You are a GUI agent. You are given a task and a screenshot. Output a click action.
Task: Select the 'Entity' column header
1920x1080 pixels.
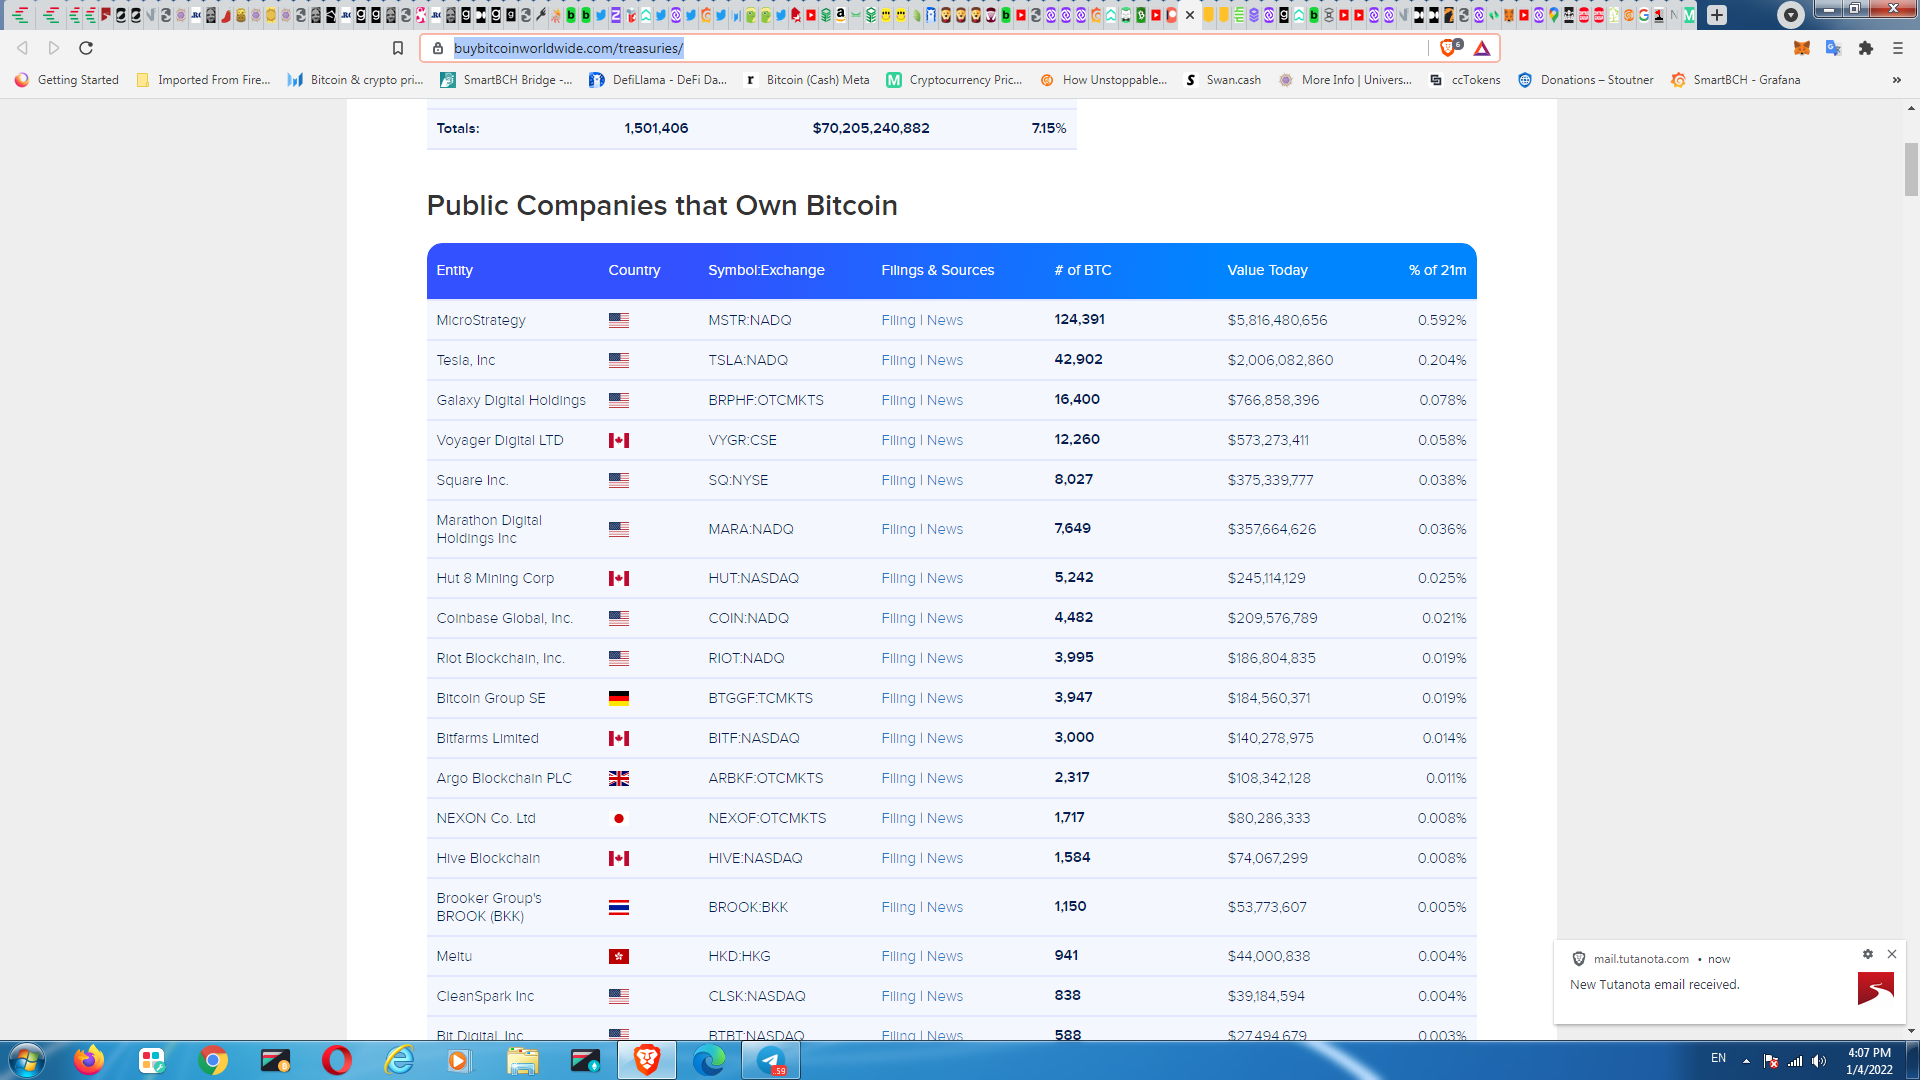tap(454, 270)
